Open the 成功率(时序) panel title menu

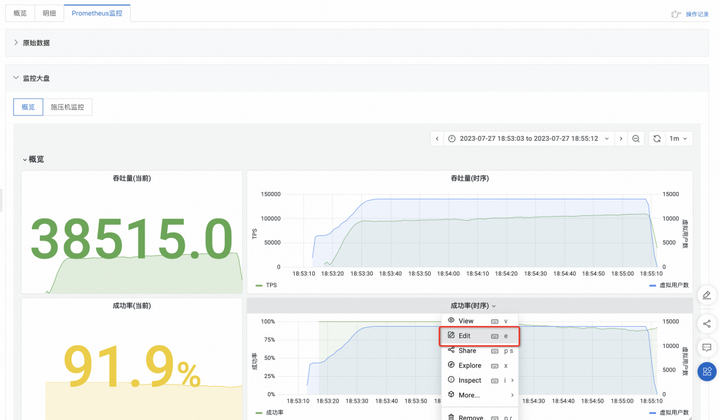[473, 306]
